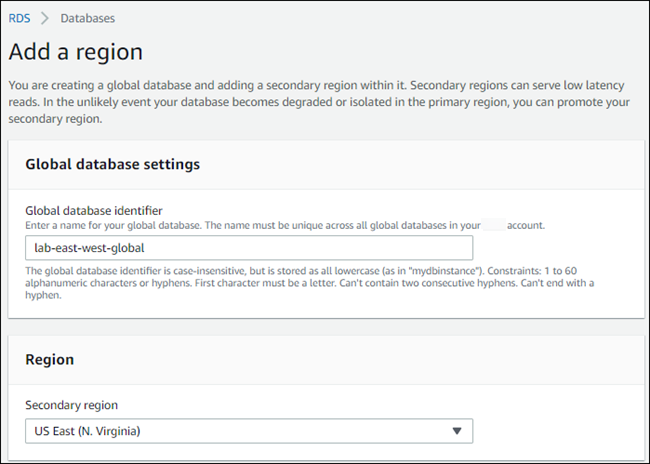Viewport: 650px width, 464px height.
Task: Click the Region section header
Action: [x=50, y=359]
